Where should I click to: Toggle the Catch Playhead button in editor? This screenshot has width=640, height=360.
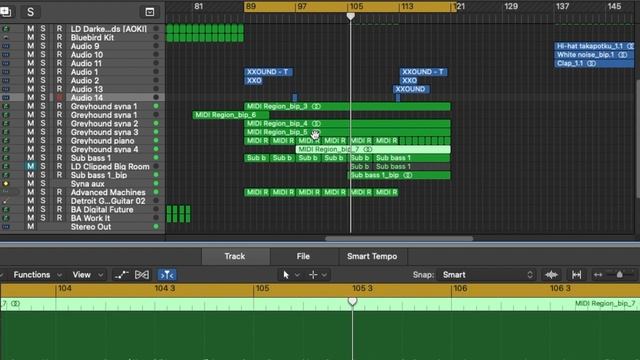click(x=167, y=275)
